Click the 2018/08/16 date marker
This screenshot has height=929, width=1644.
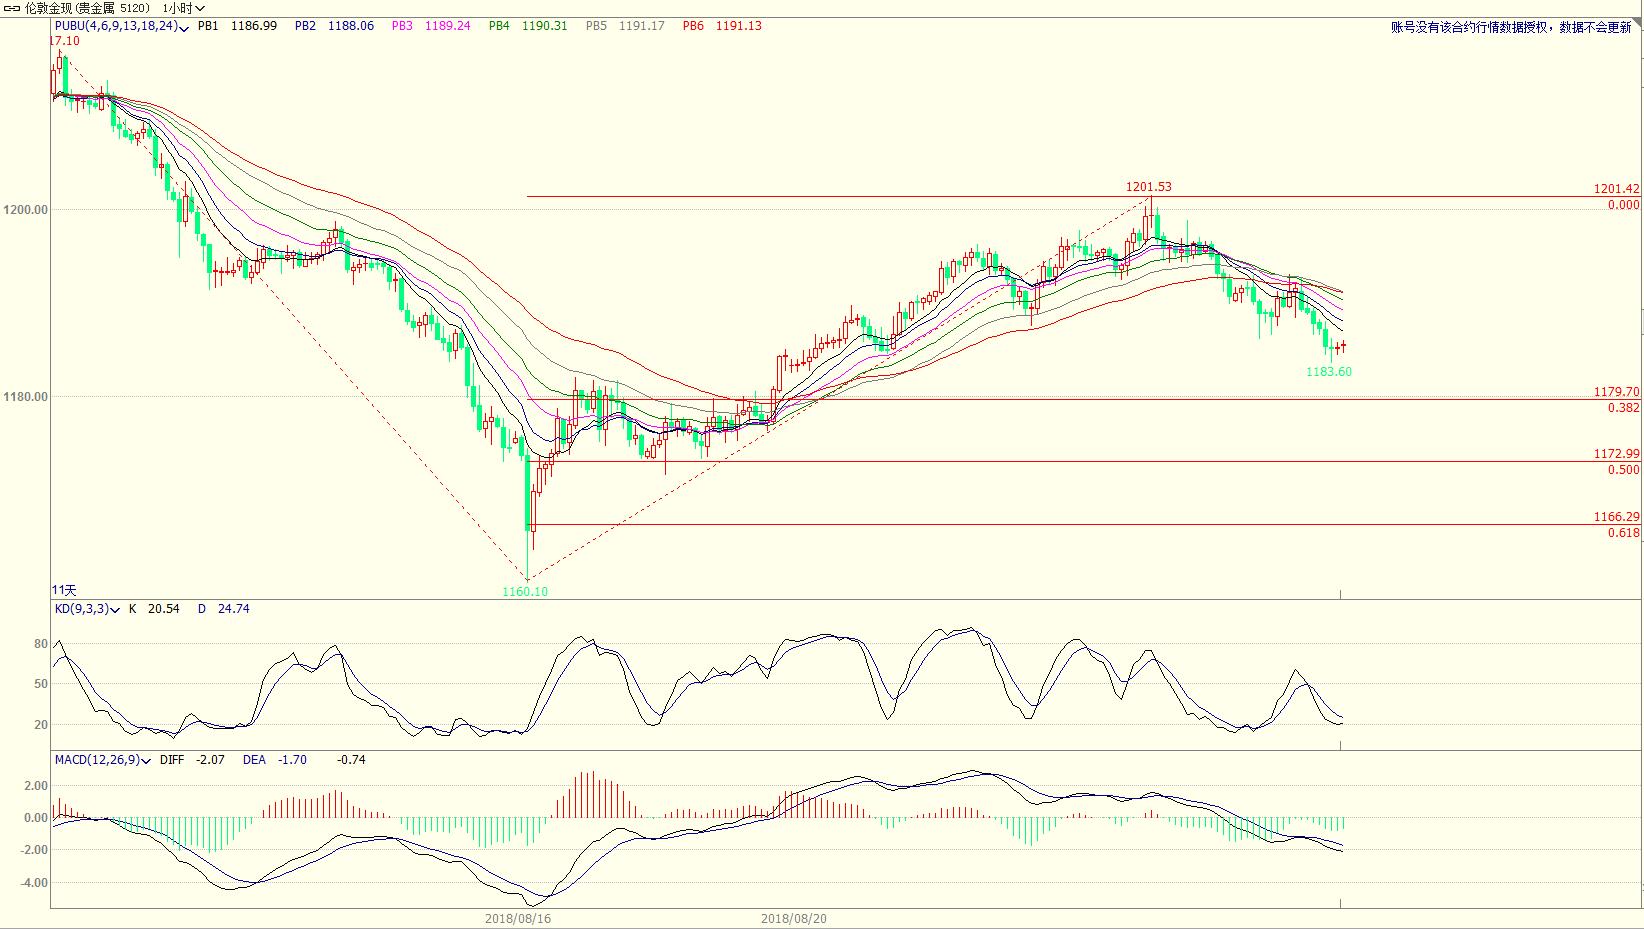coord(518,918)
